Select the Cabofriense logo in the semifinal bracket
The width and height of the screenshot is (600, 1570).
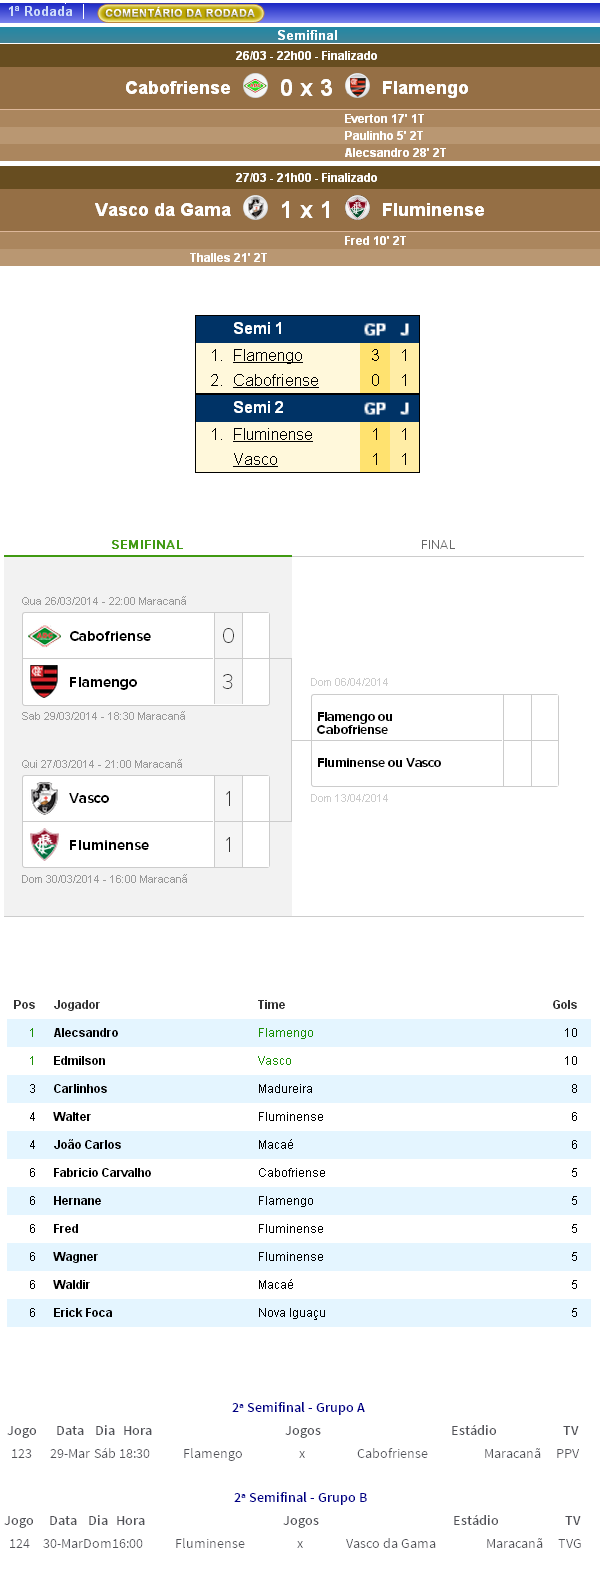click(x=44, y=636)
